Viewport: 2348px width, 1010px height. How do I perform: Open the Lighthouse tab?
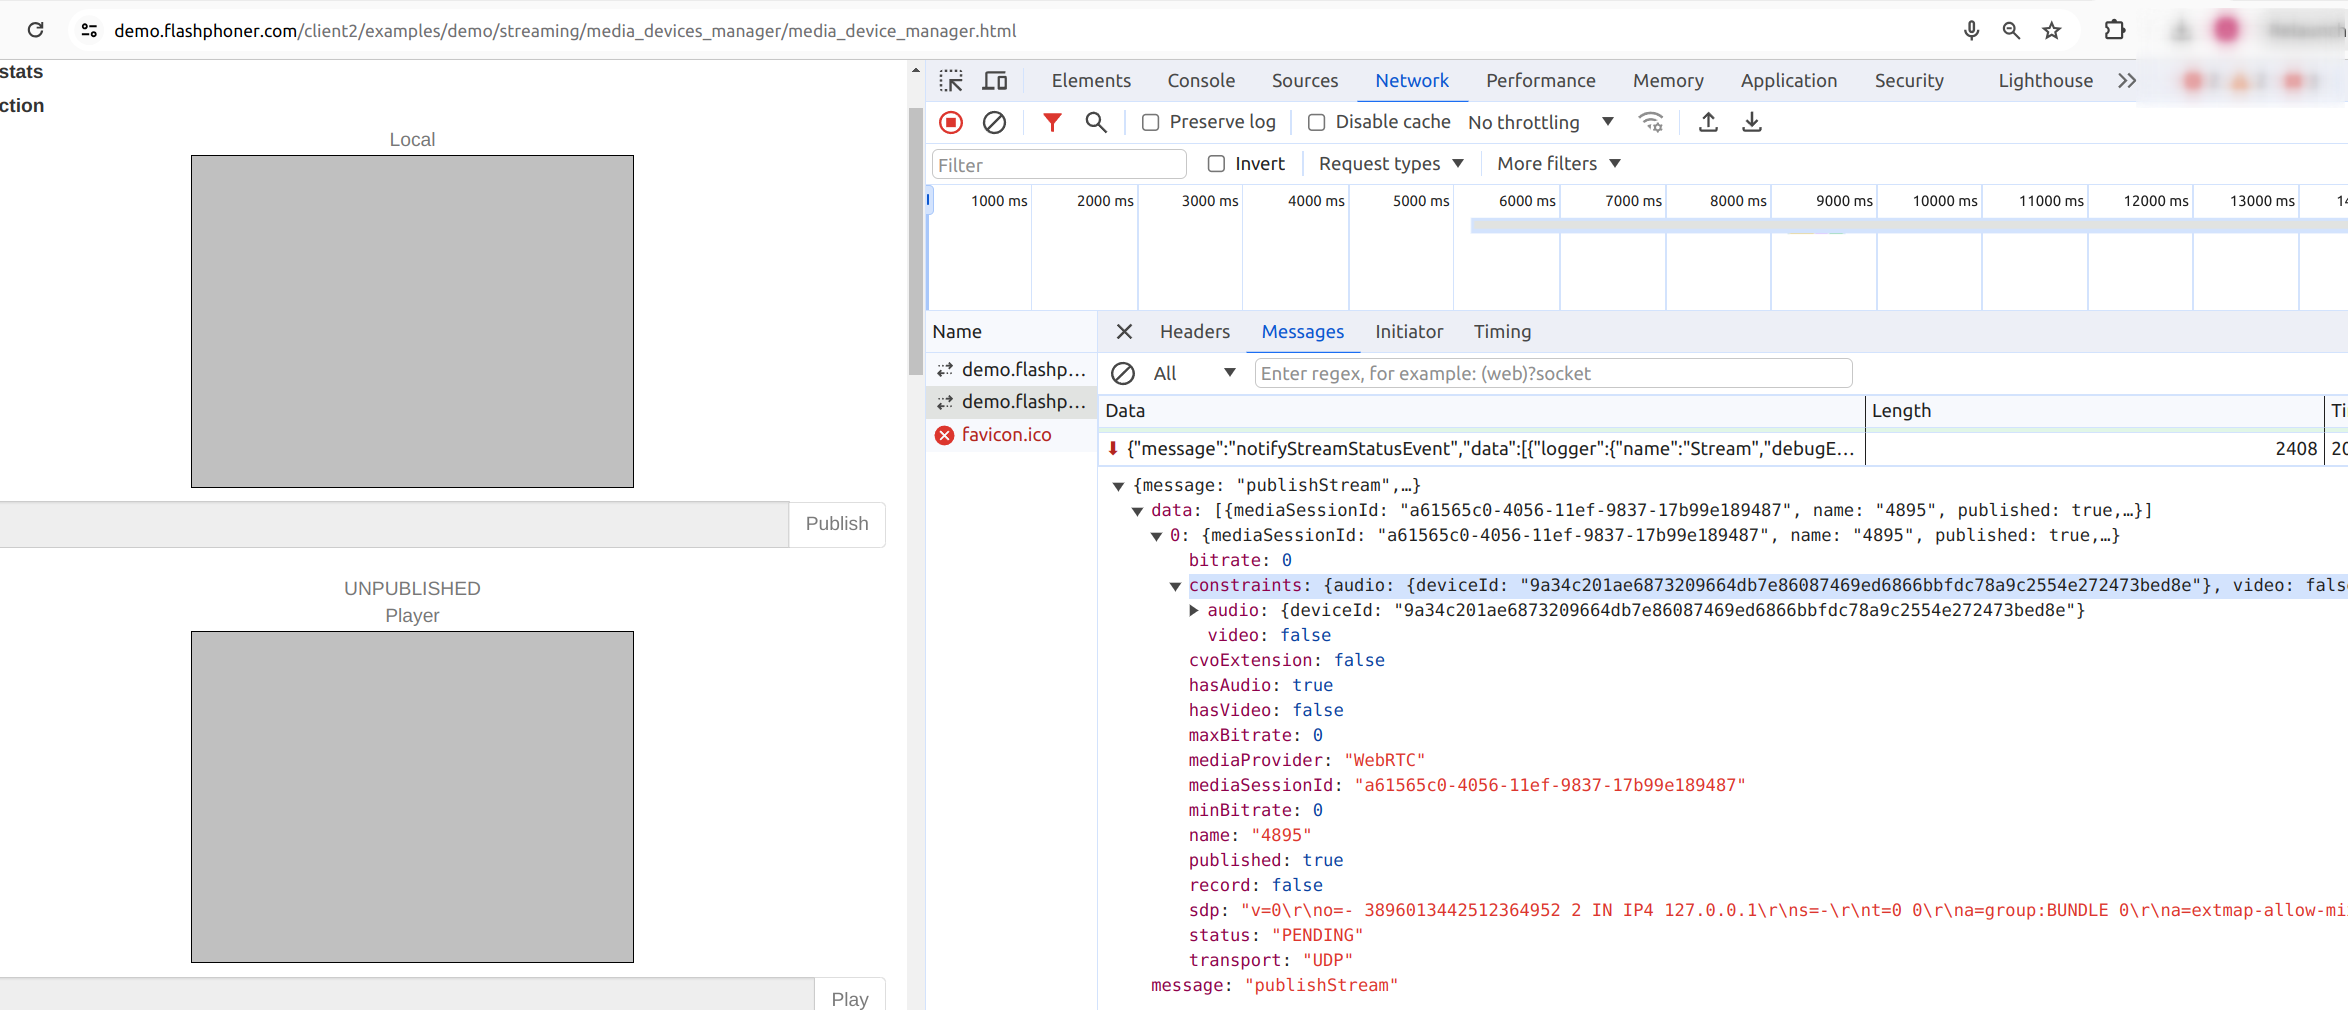coord(2045,81)
